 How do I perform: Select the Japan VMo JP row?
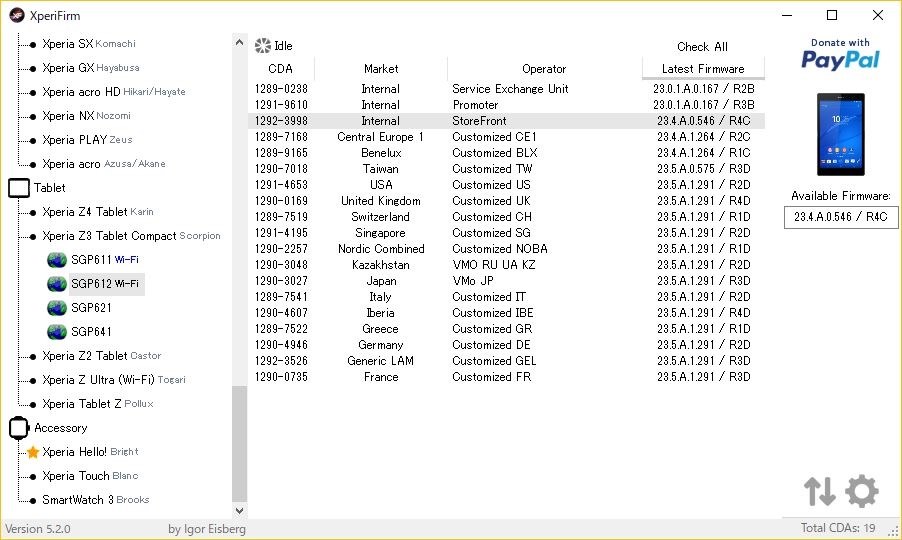tap(506, 281)
